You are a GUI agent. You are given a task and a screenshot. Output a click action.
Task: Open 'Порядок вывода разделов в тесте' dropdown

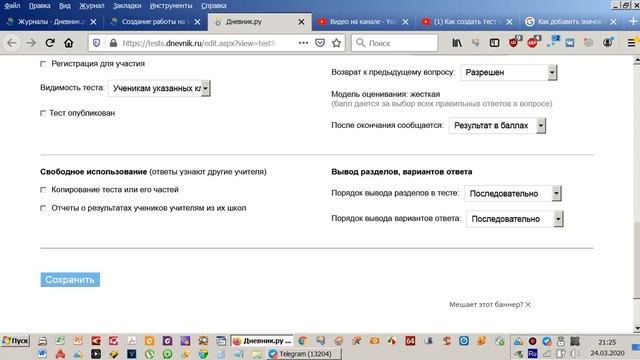coord(513,193)
